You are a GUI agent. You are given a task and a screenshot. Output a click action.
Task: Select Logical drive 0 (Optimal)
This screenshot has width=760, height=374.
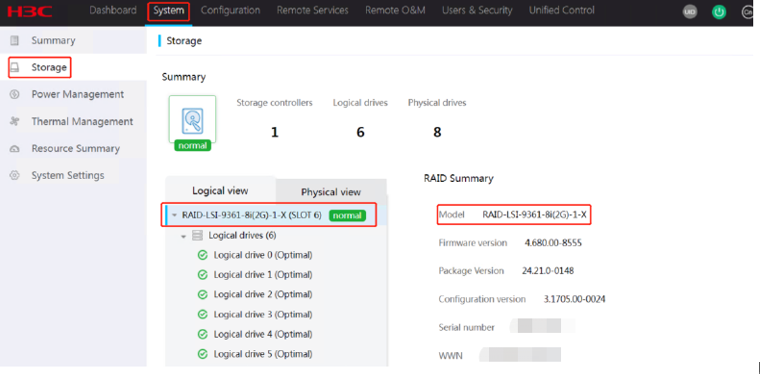pyautogui.click(x=263, y=255)
